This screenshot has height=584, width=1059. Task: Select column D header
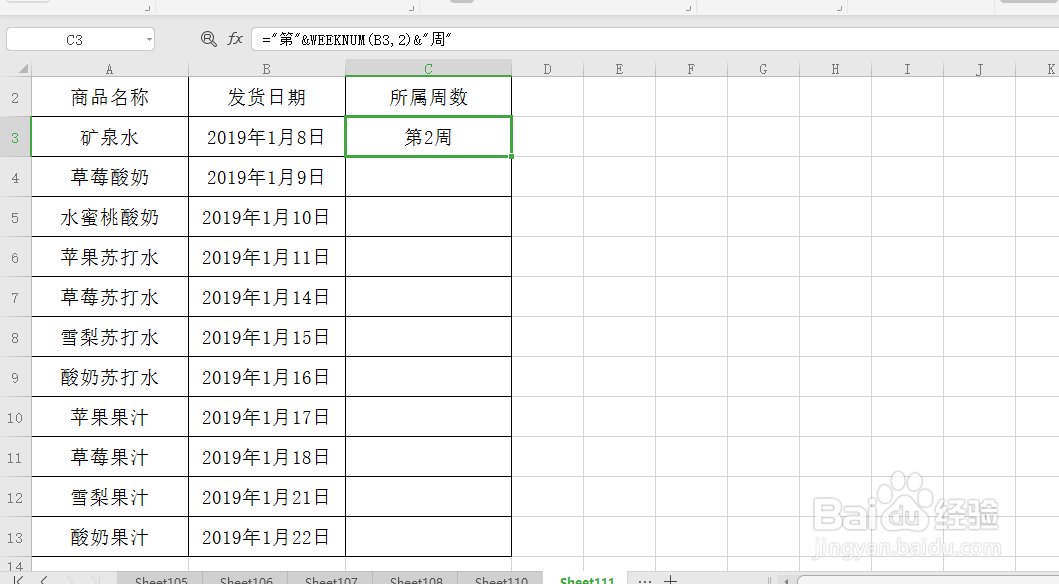(547, 68)
